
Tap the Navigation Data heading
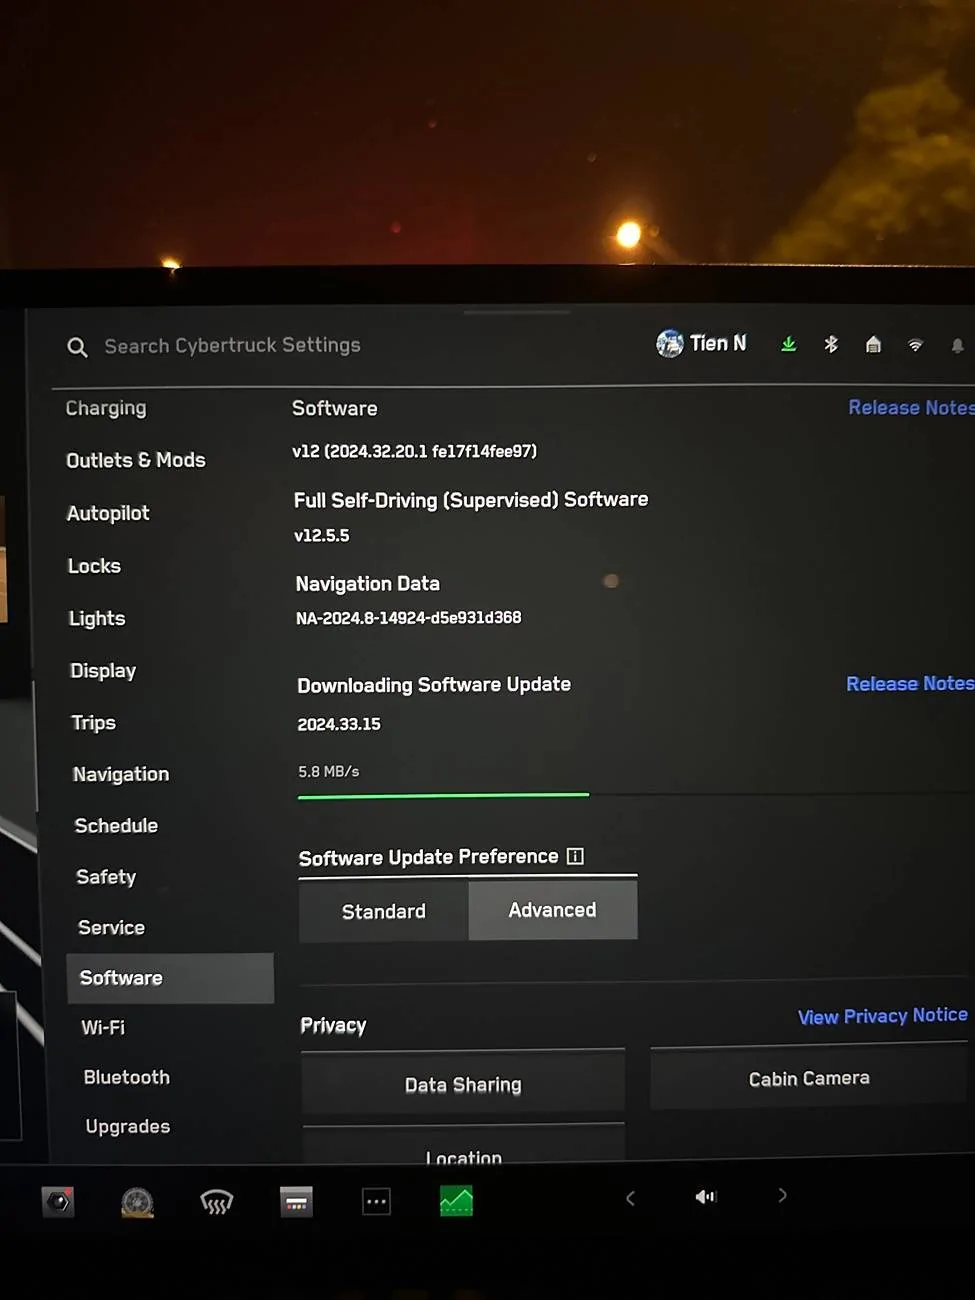point(367,584)
